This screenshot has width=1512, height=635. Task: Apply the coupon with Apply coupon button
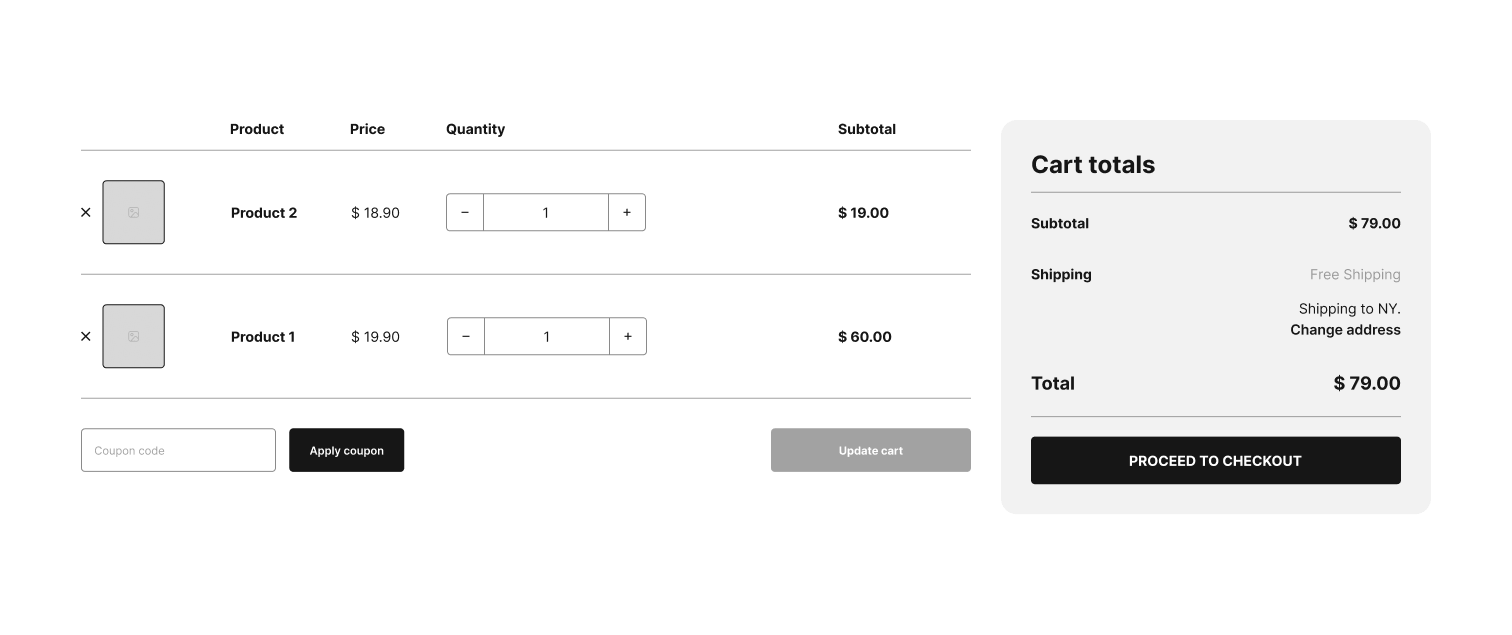(x=347, y=450)
